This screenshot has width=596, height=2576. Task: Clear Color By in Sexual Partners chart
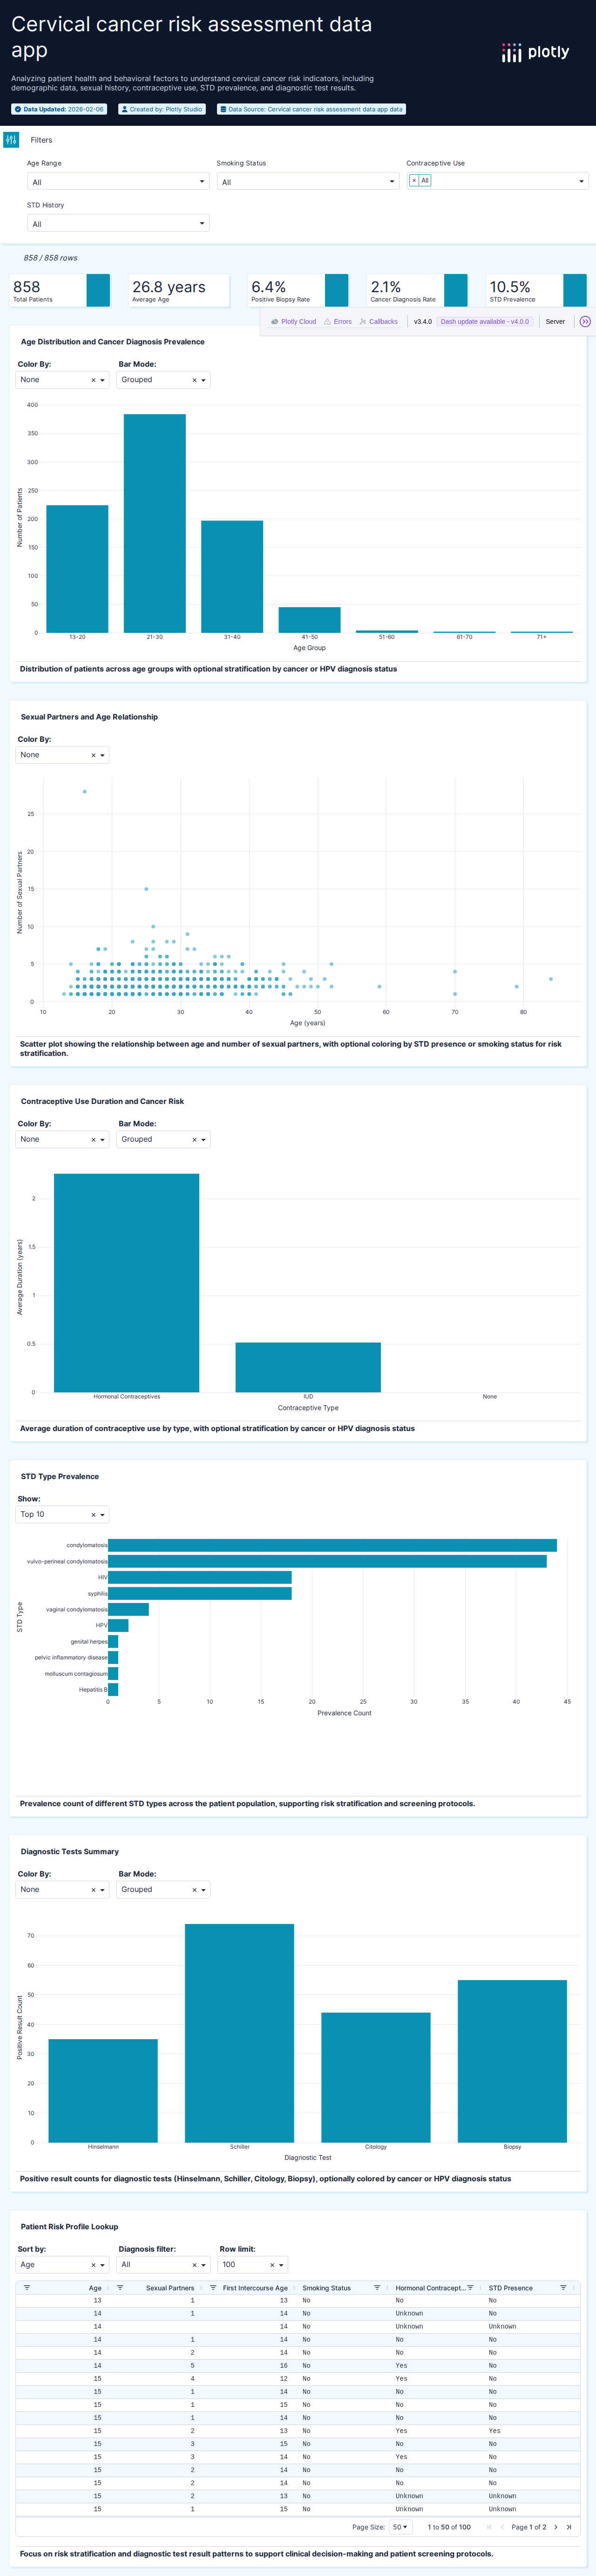(93, 755)
